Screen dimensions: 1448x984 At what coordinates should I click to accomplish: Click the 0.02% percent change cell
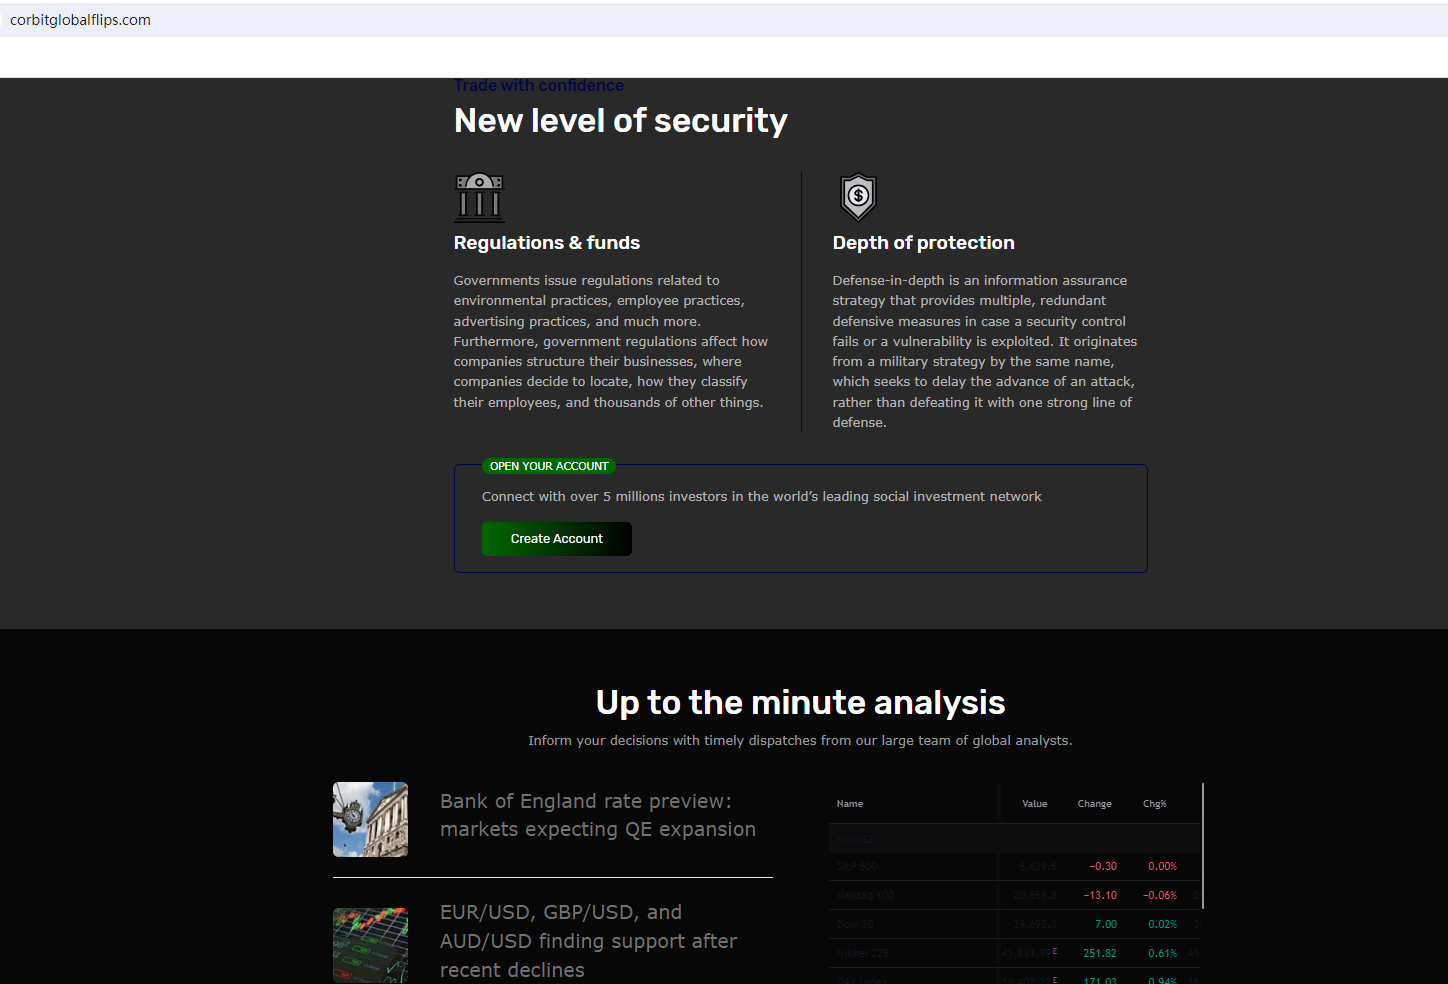pos(1162,924)
